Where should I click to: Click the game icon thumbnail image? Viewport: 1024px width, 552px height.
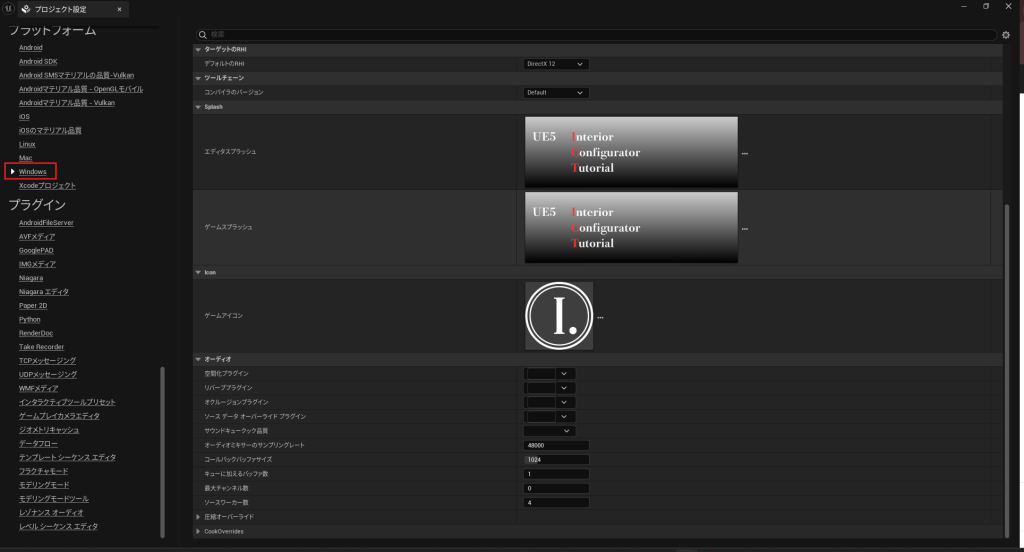tap(559, 316)
